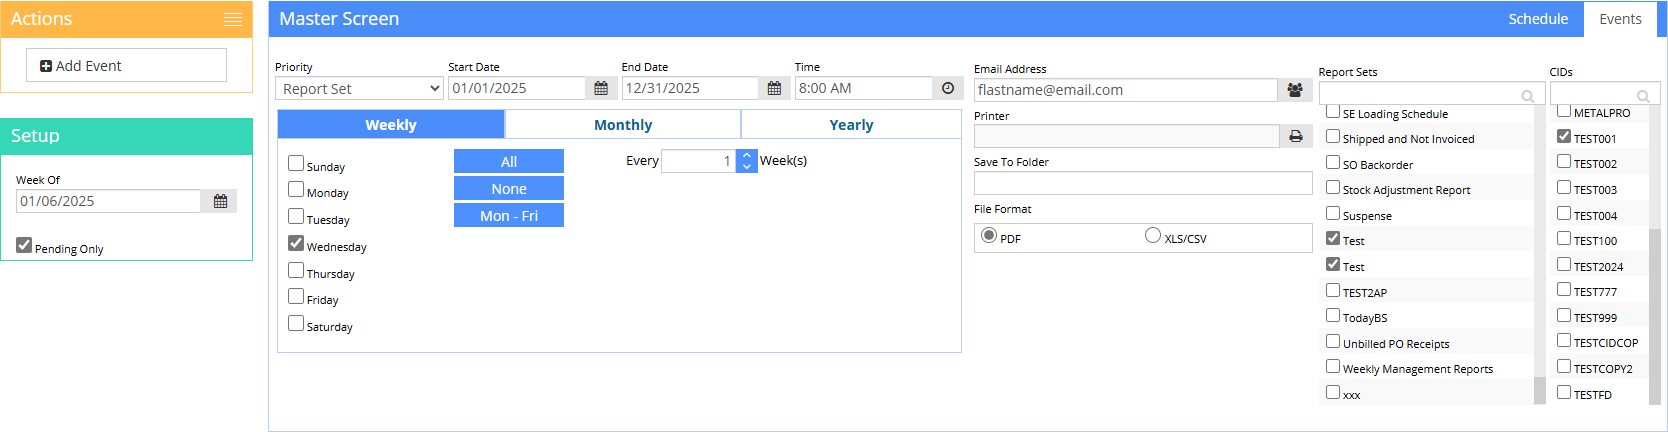The width and height of the screenshot is (1668, 432).
Task: Click the Save To Folder field
Action: point(1143,183)
